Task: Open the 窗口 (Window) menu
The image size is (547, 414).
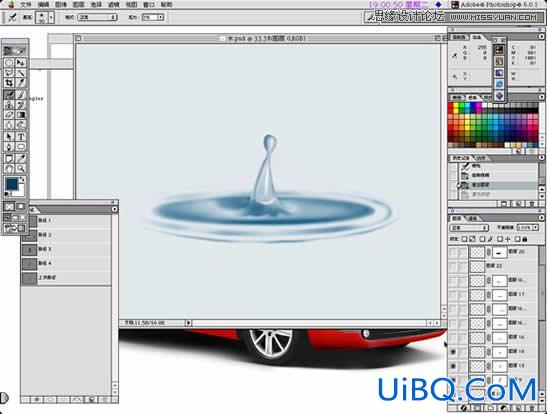Action: click(x=149, y=5)
